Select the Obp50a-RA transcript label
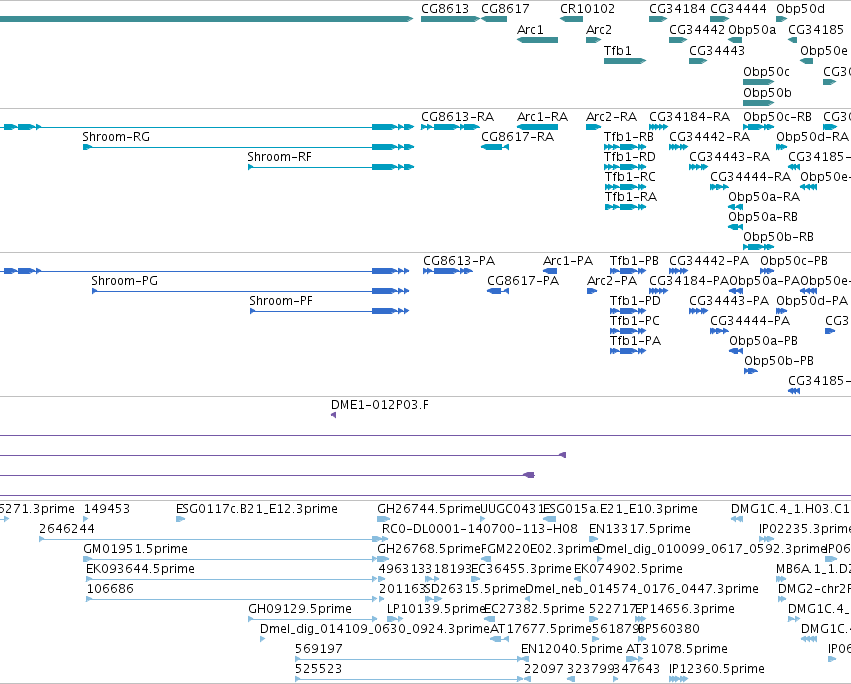 coord(764,197)
